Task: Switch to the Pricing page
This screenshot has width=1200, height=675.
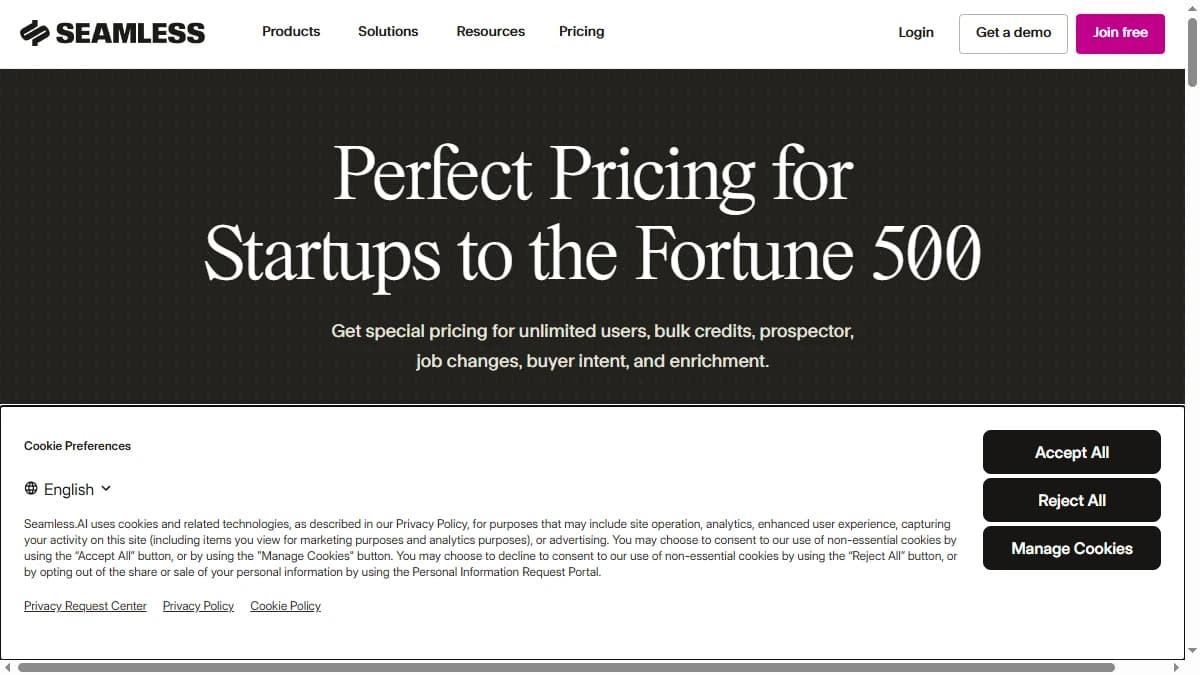Action: [581, 31]
